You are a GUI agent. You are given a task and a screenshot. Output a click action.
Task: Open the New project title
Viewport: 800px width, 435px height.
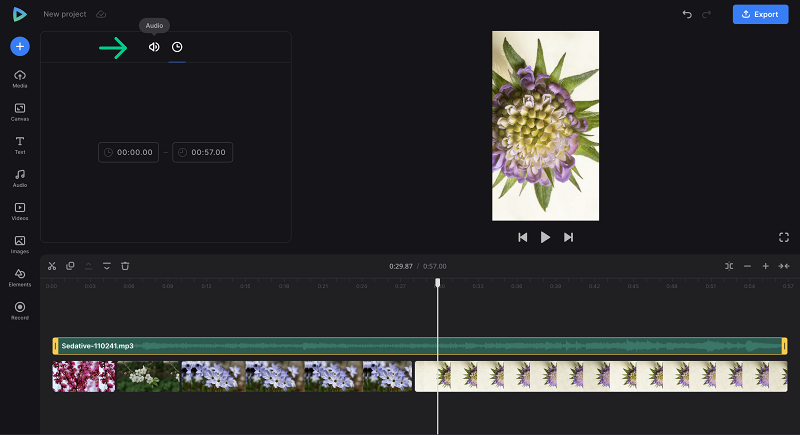tap(65, 14)
